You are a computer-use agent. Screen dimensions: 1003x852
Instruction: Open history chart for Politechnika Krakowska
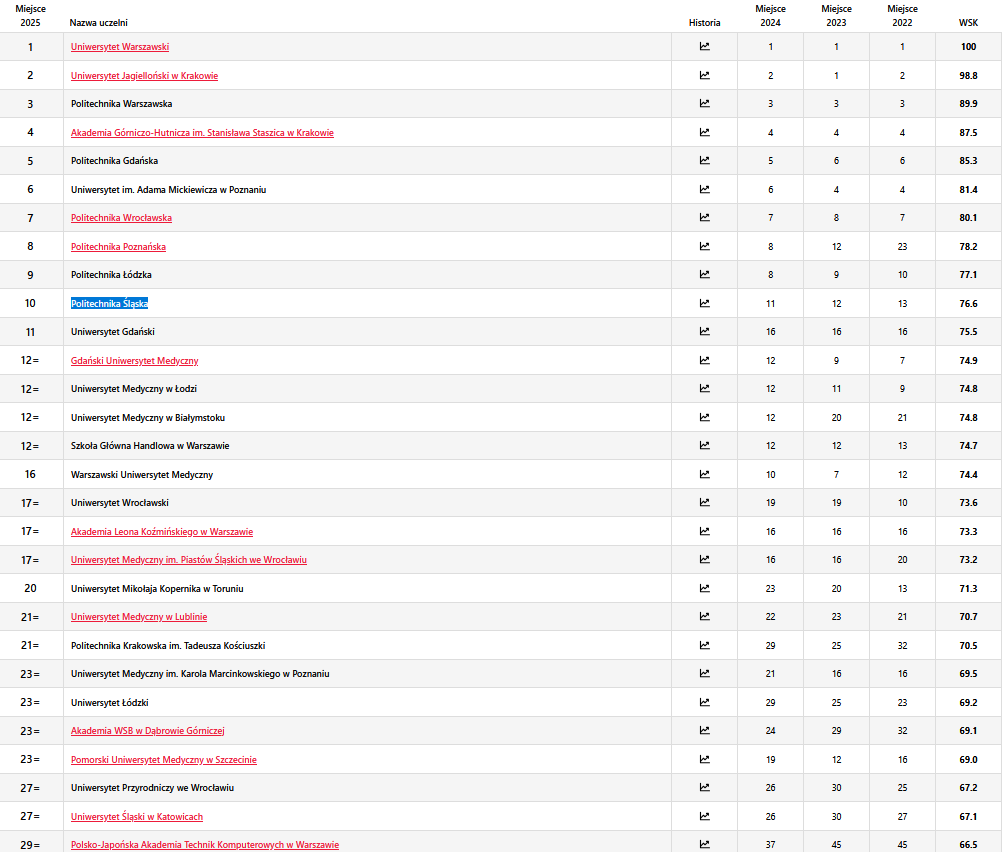tap(704, 645)
